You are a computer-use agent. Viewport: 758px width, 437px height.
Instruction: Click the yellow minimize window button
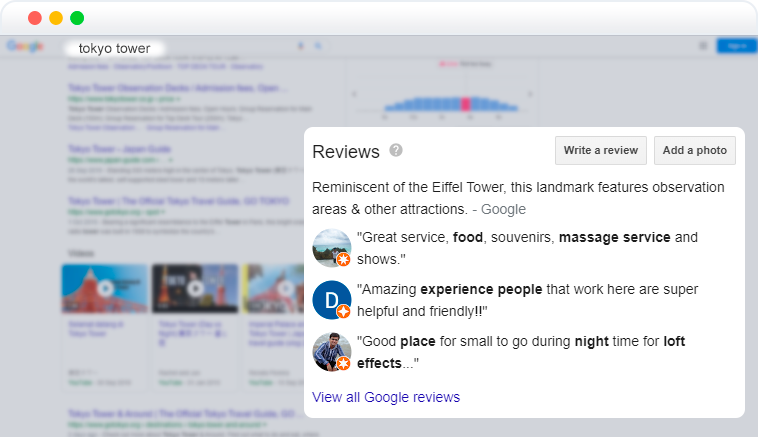[56, 18]
